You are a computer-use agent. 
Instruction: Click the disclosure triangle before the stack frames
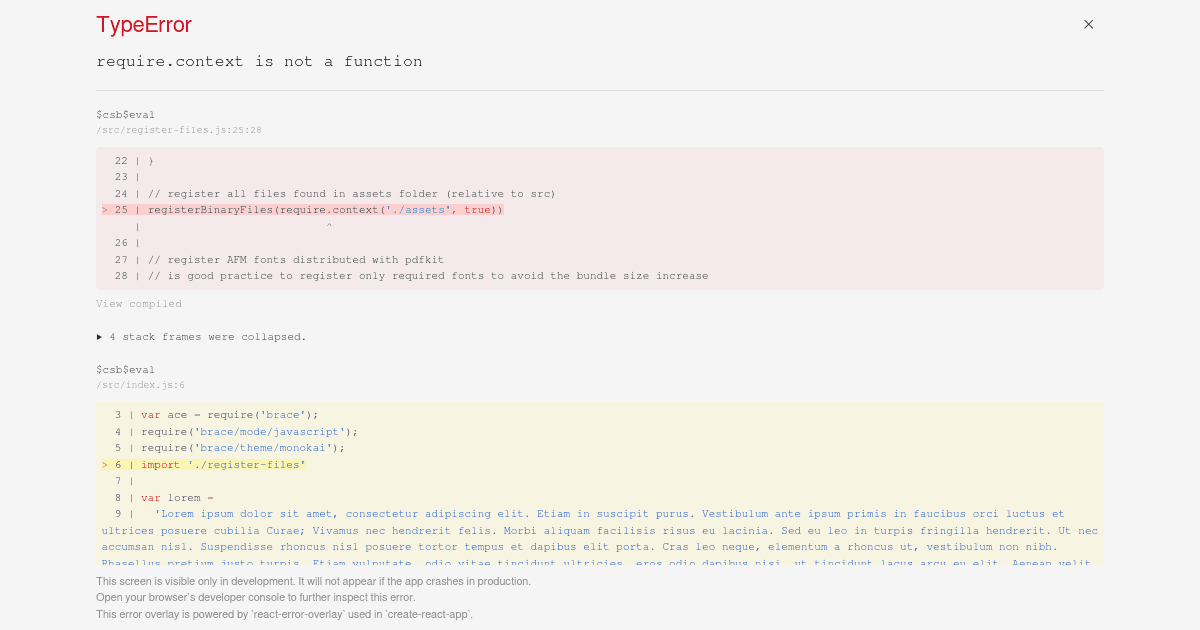[x=101, y=336]
